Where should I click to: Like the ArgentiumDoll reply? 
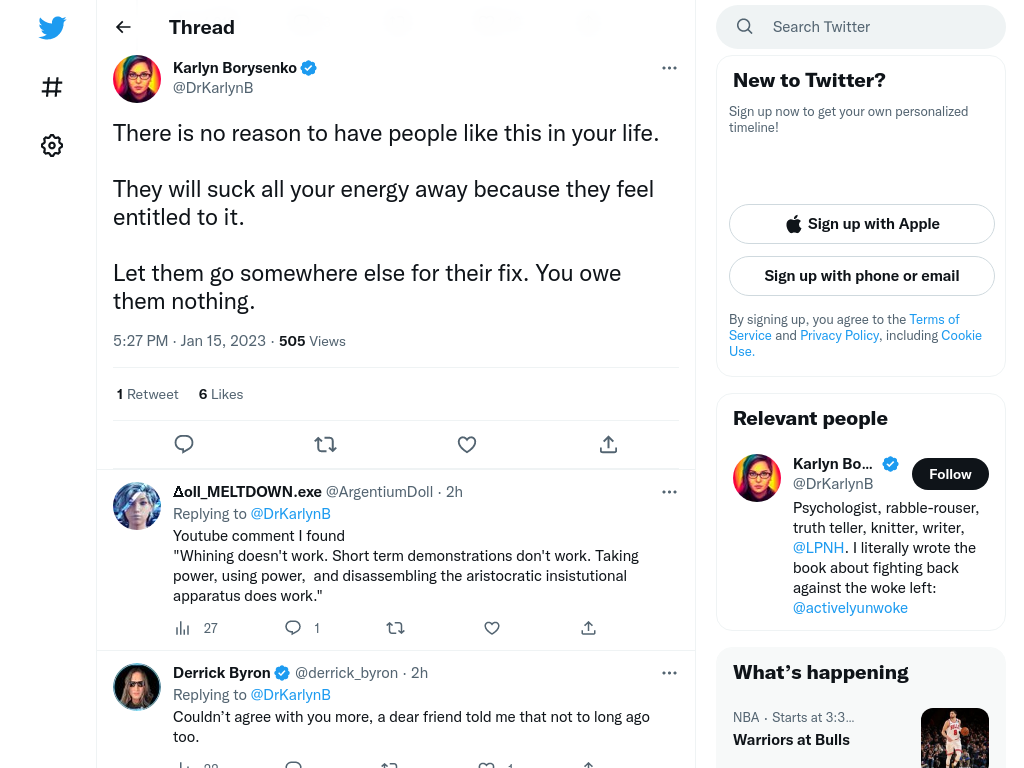(x=492, y=628)
